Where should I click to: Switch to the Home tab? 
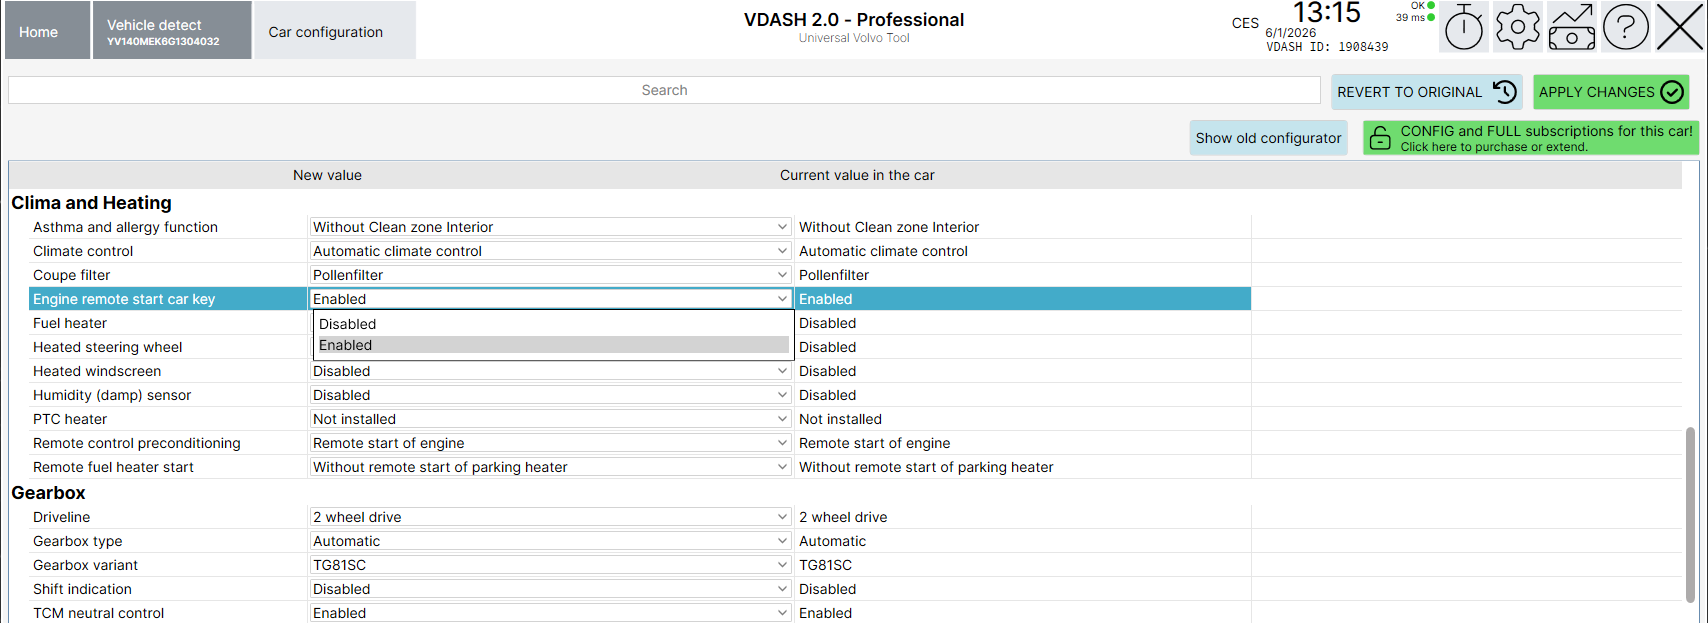[46, 31]
